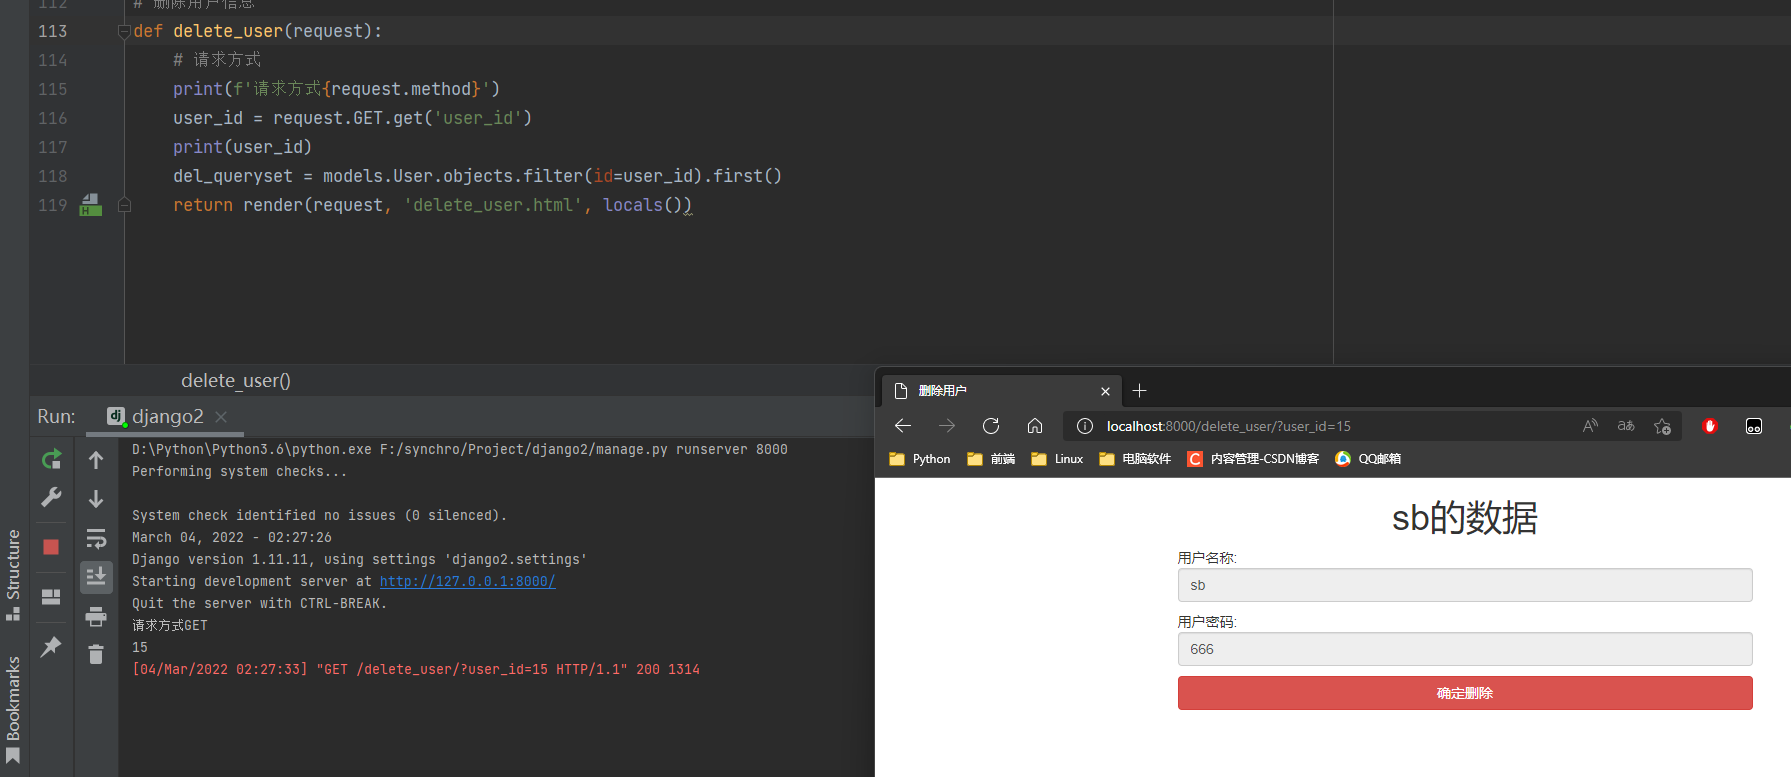Jump down the stack trace arrow
This screenshot has width=1791, height=777.
(x=96, y=498)
